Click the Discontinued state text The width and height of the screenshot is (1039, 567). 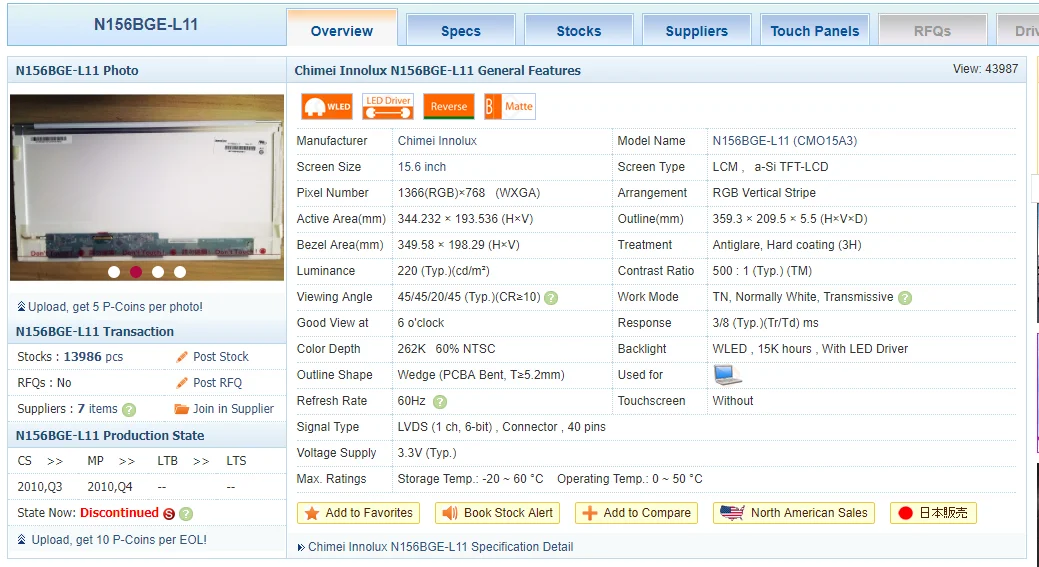click(x=119, y=513)
